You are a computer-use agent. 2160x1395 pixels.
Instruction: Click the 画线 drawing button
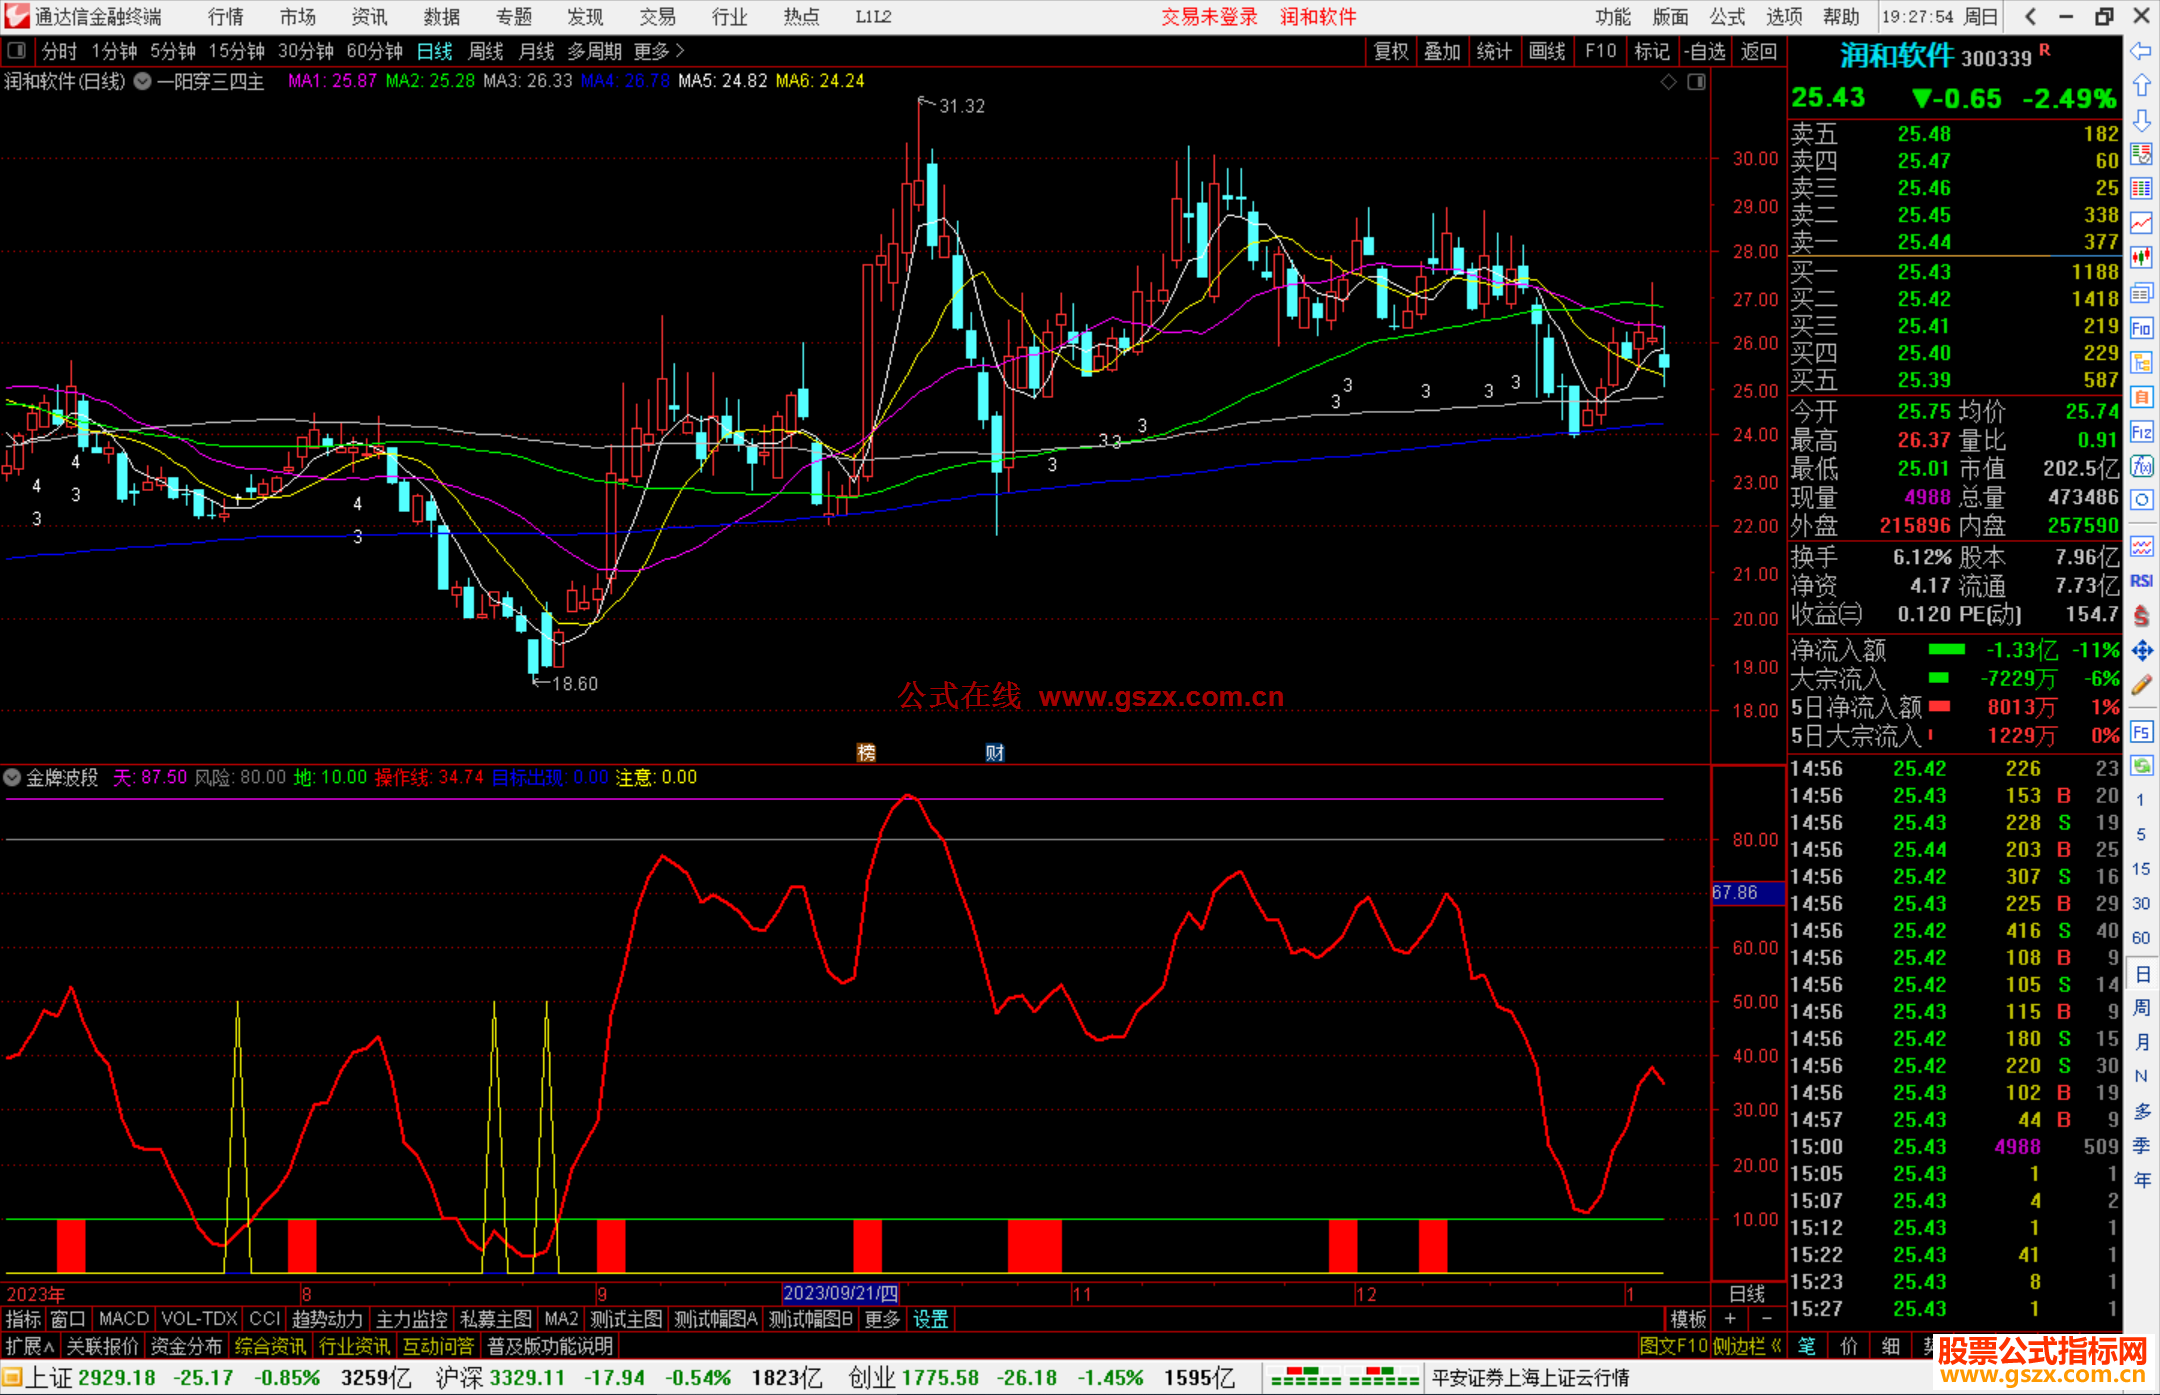(1547, 51)
